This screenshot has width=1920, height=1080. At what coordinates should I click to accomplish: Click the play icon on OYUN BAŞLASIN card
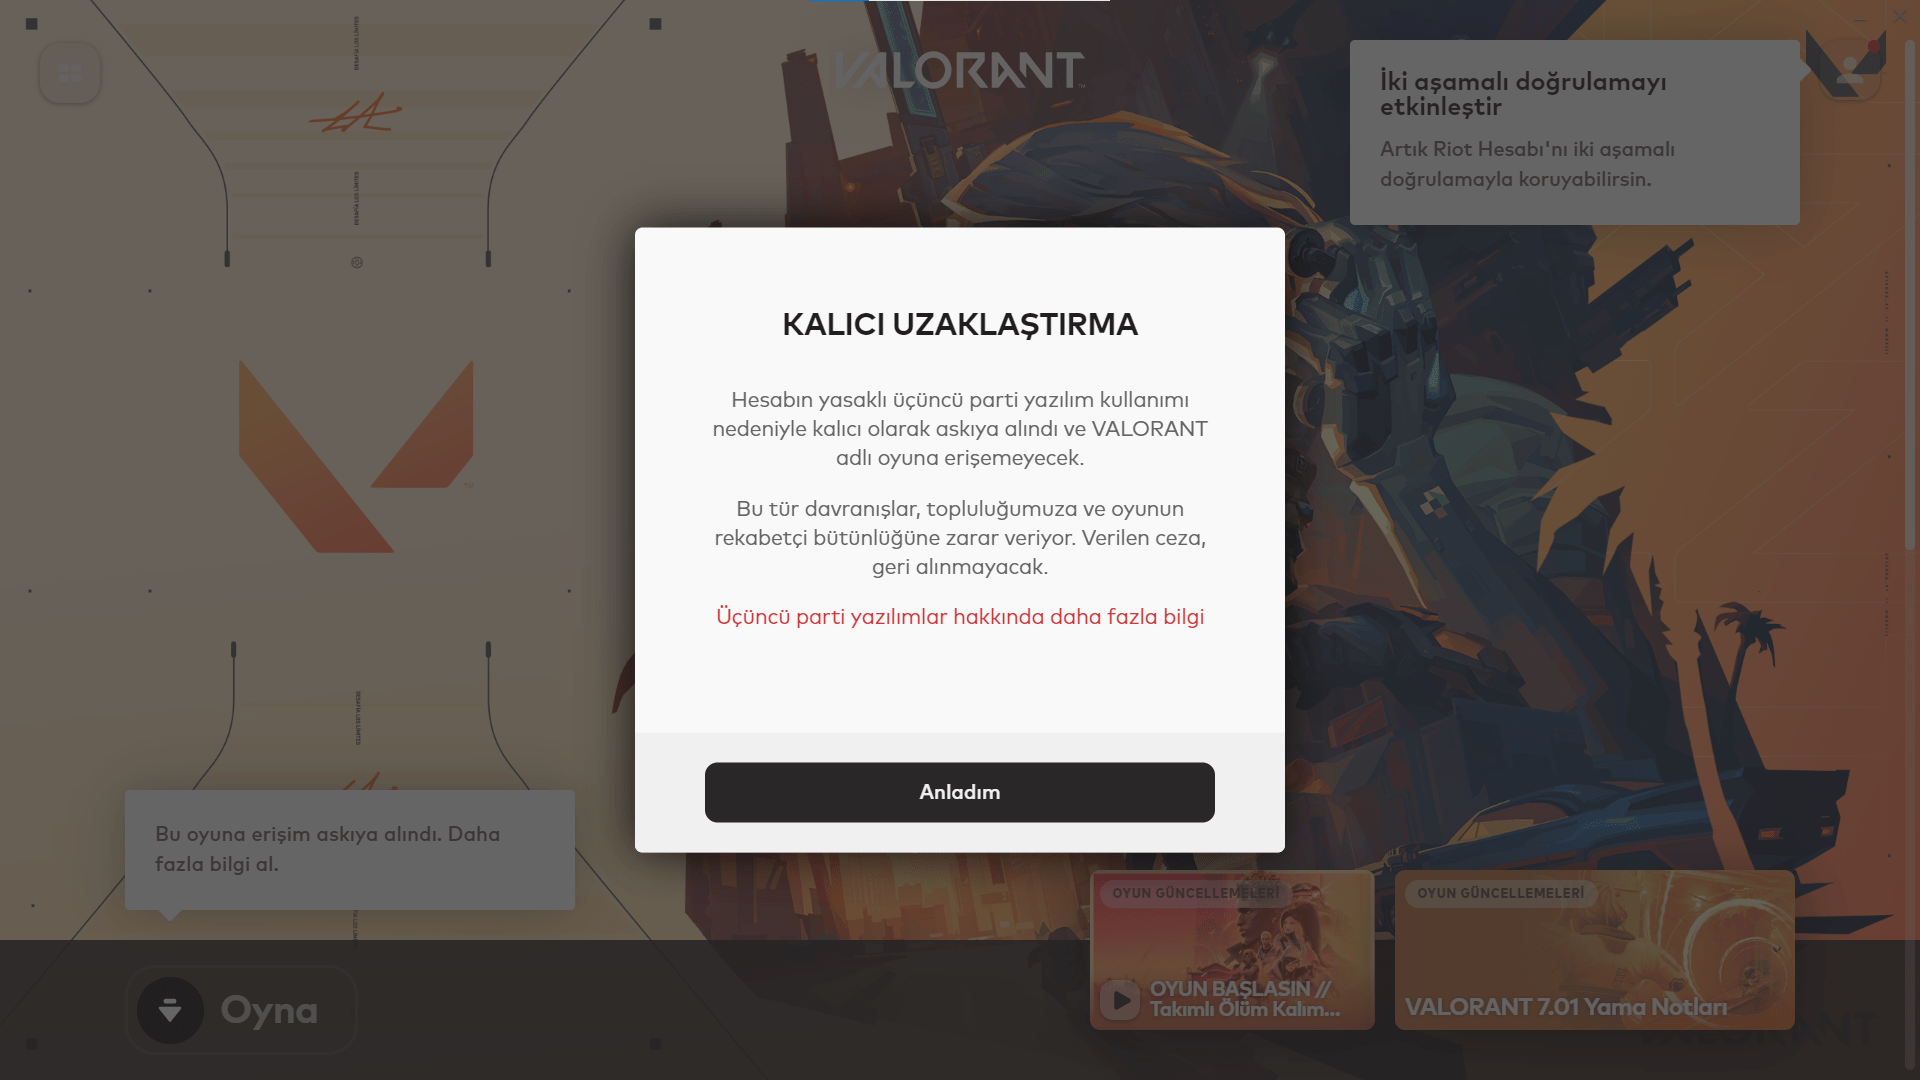1120,1000
